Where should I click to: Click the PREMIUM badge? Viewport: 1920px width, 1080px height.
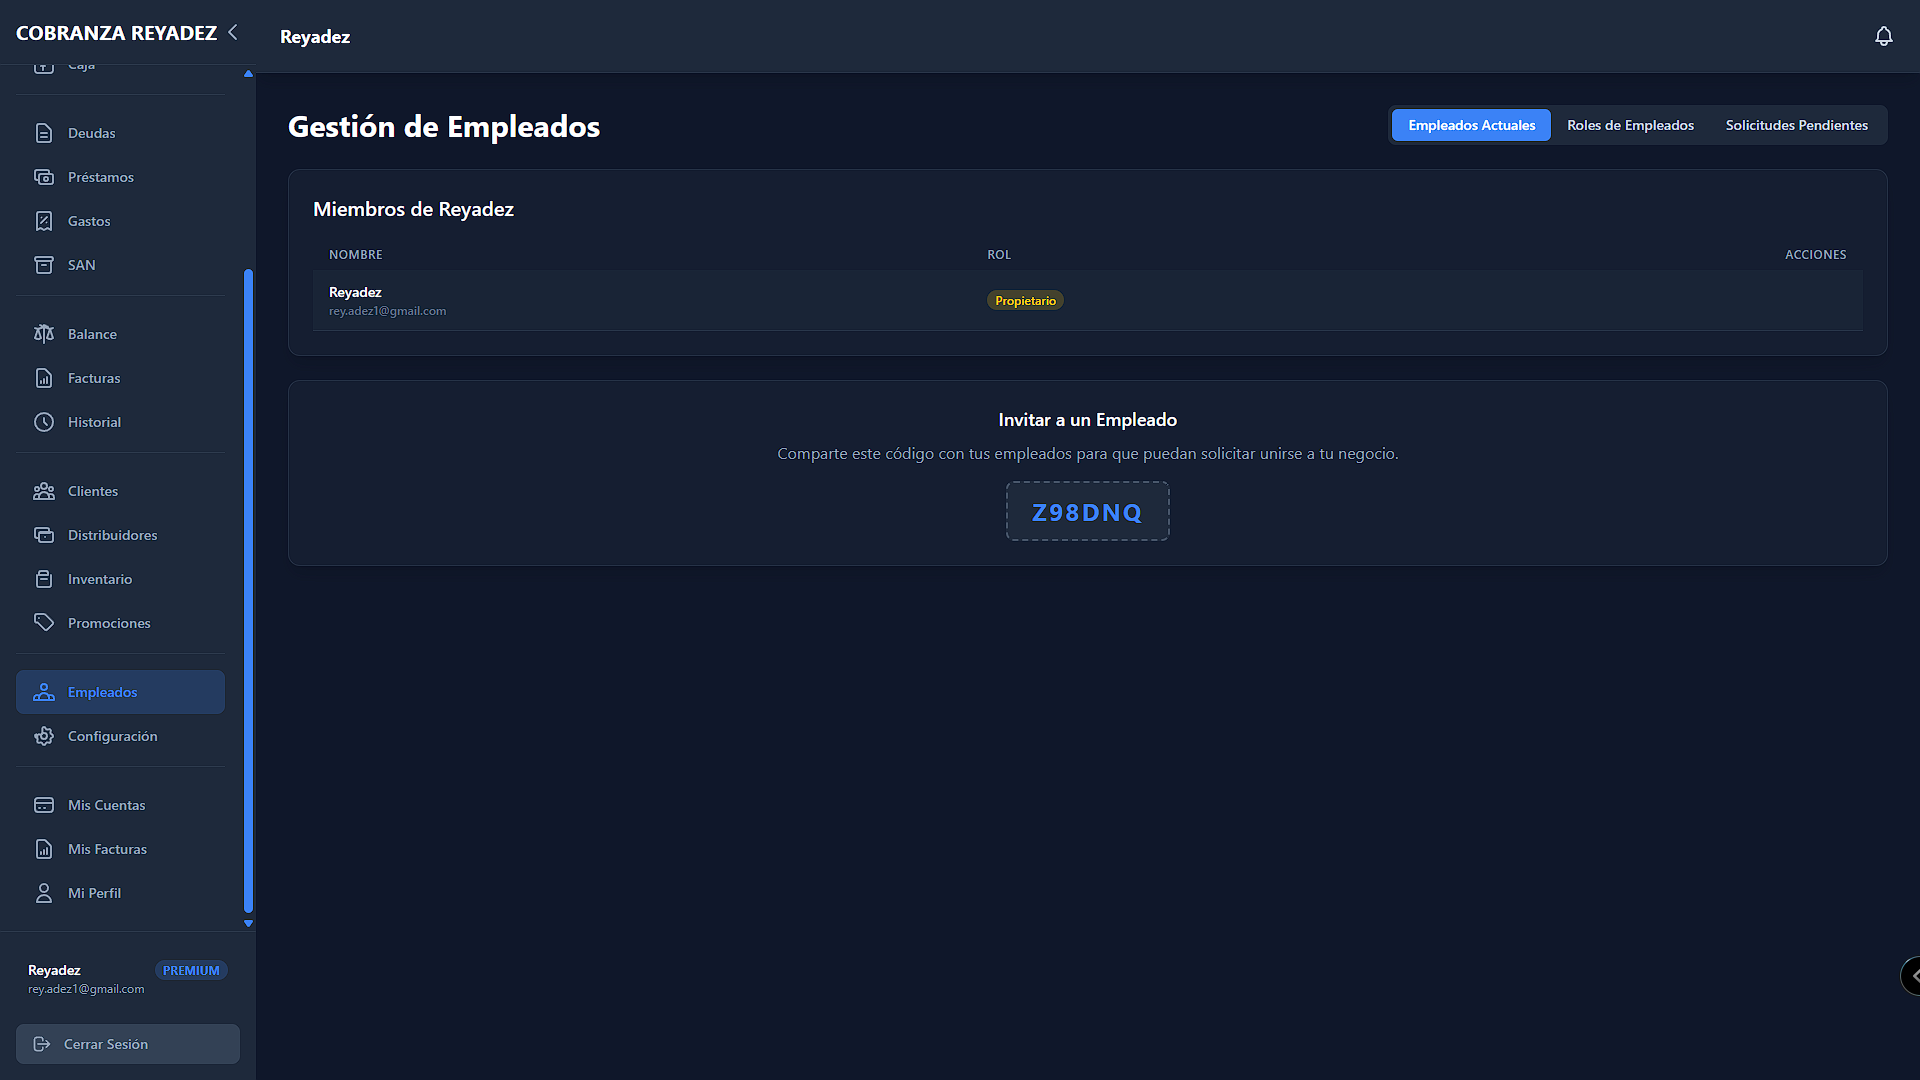pyautogui.click(x=191, y=970)
